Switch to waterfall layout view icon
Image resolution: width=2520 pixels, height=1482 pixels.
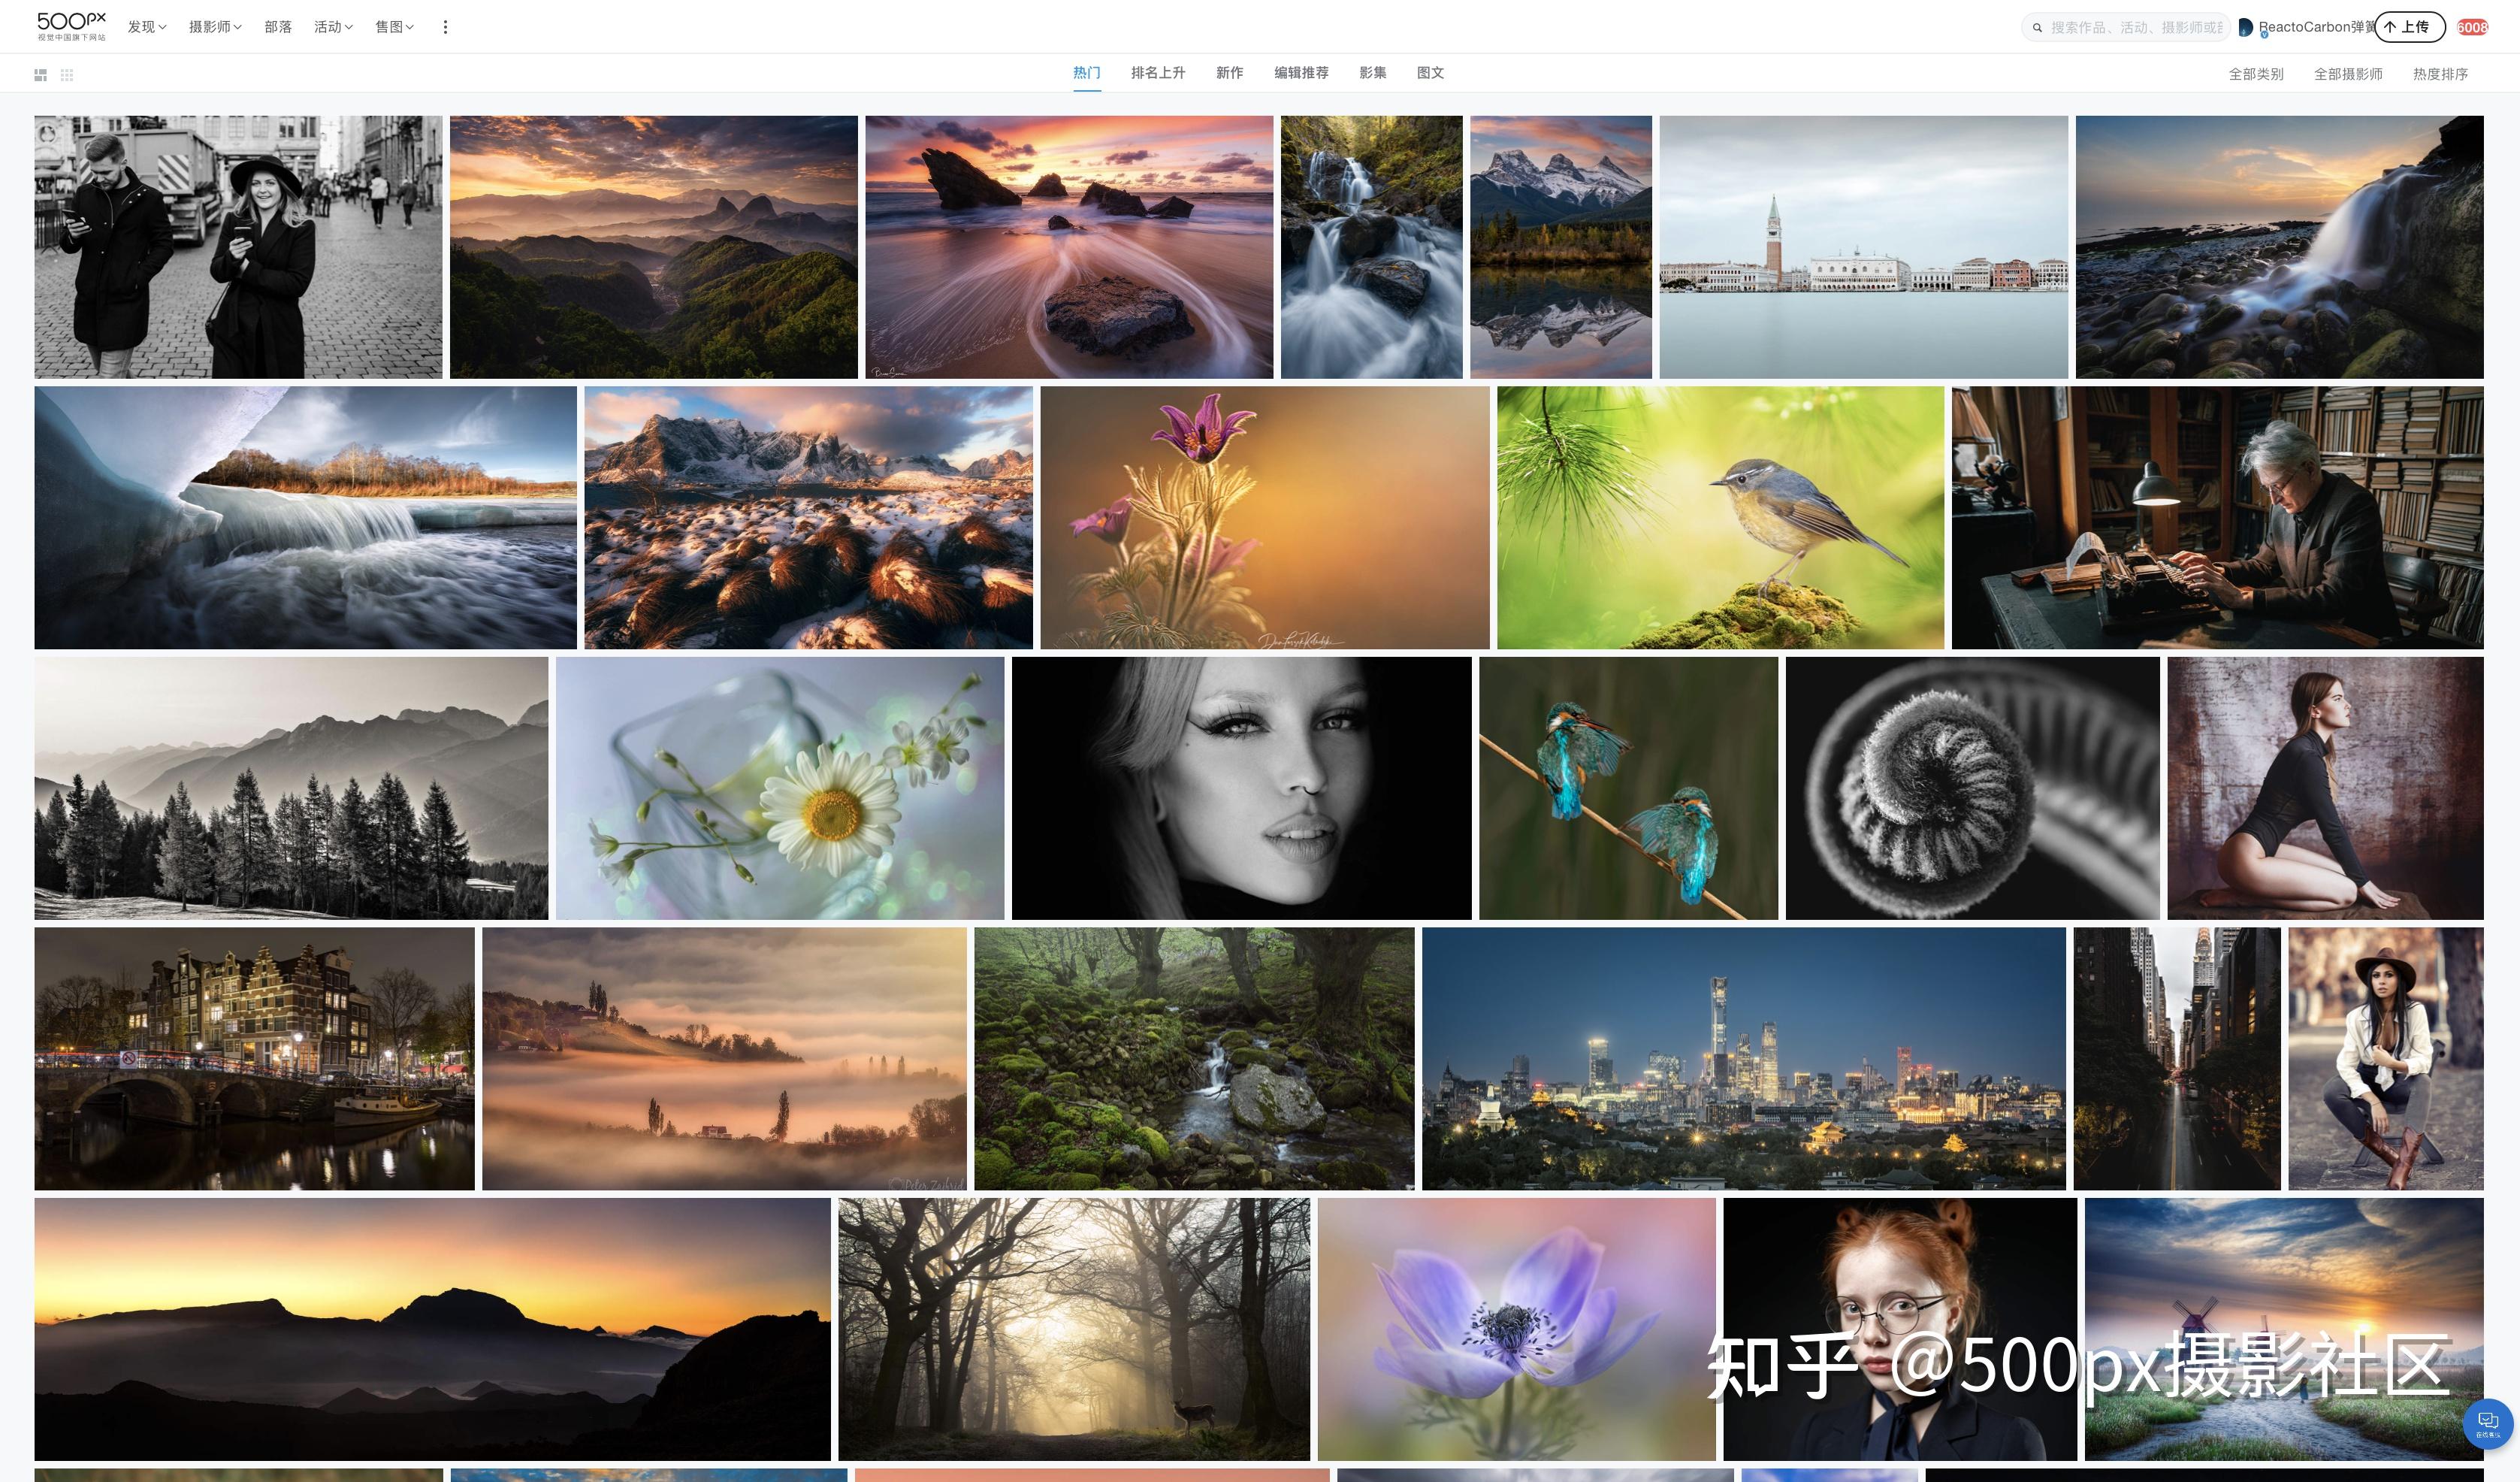click(x=41, y=75)
